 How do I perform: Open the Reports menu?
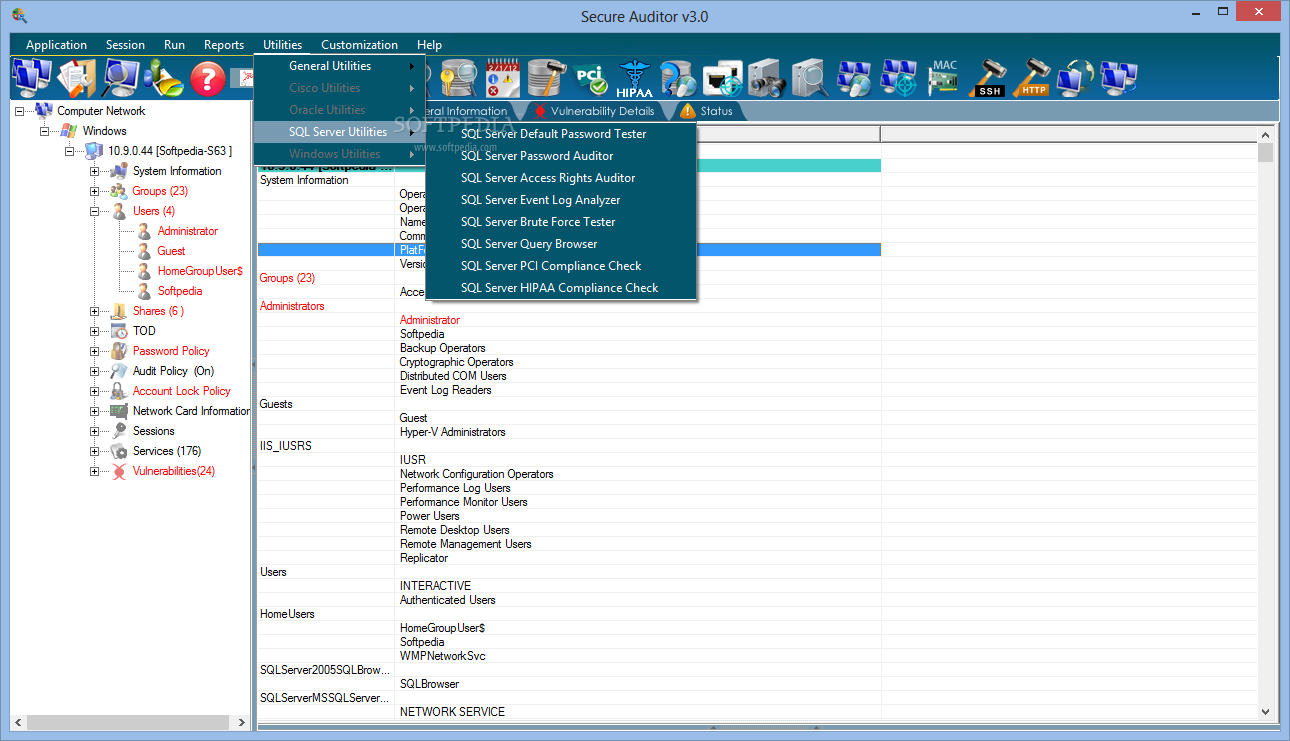click(224, 45)
